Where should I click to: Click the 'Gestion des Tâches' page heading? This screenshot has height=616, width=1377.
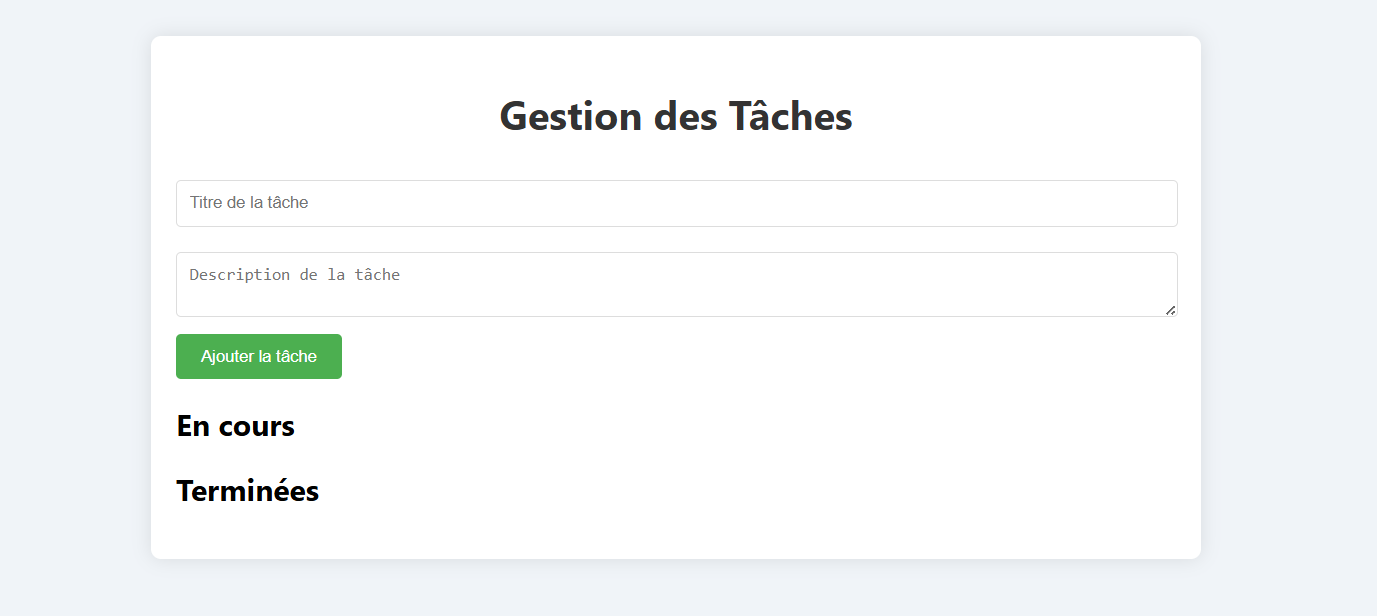[676, 116]
